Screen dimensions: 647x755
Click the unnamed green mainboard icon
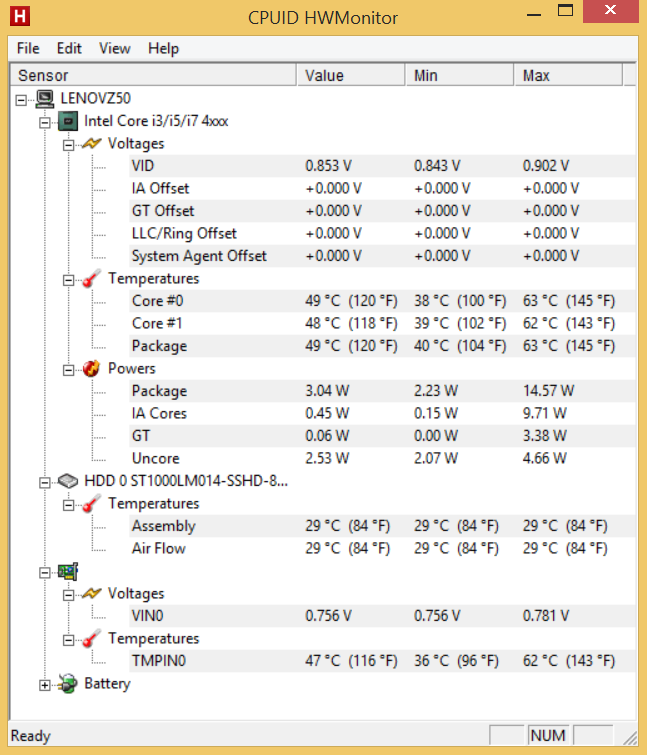68,572
